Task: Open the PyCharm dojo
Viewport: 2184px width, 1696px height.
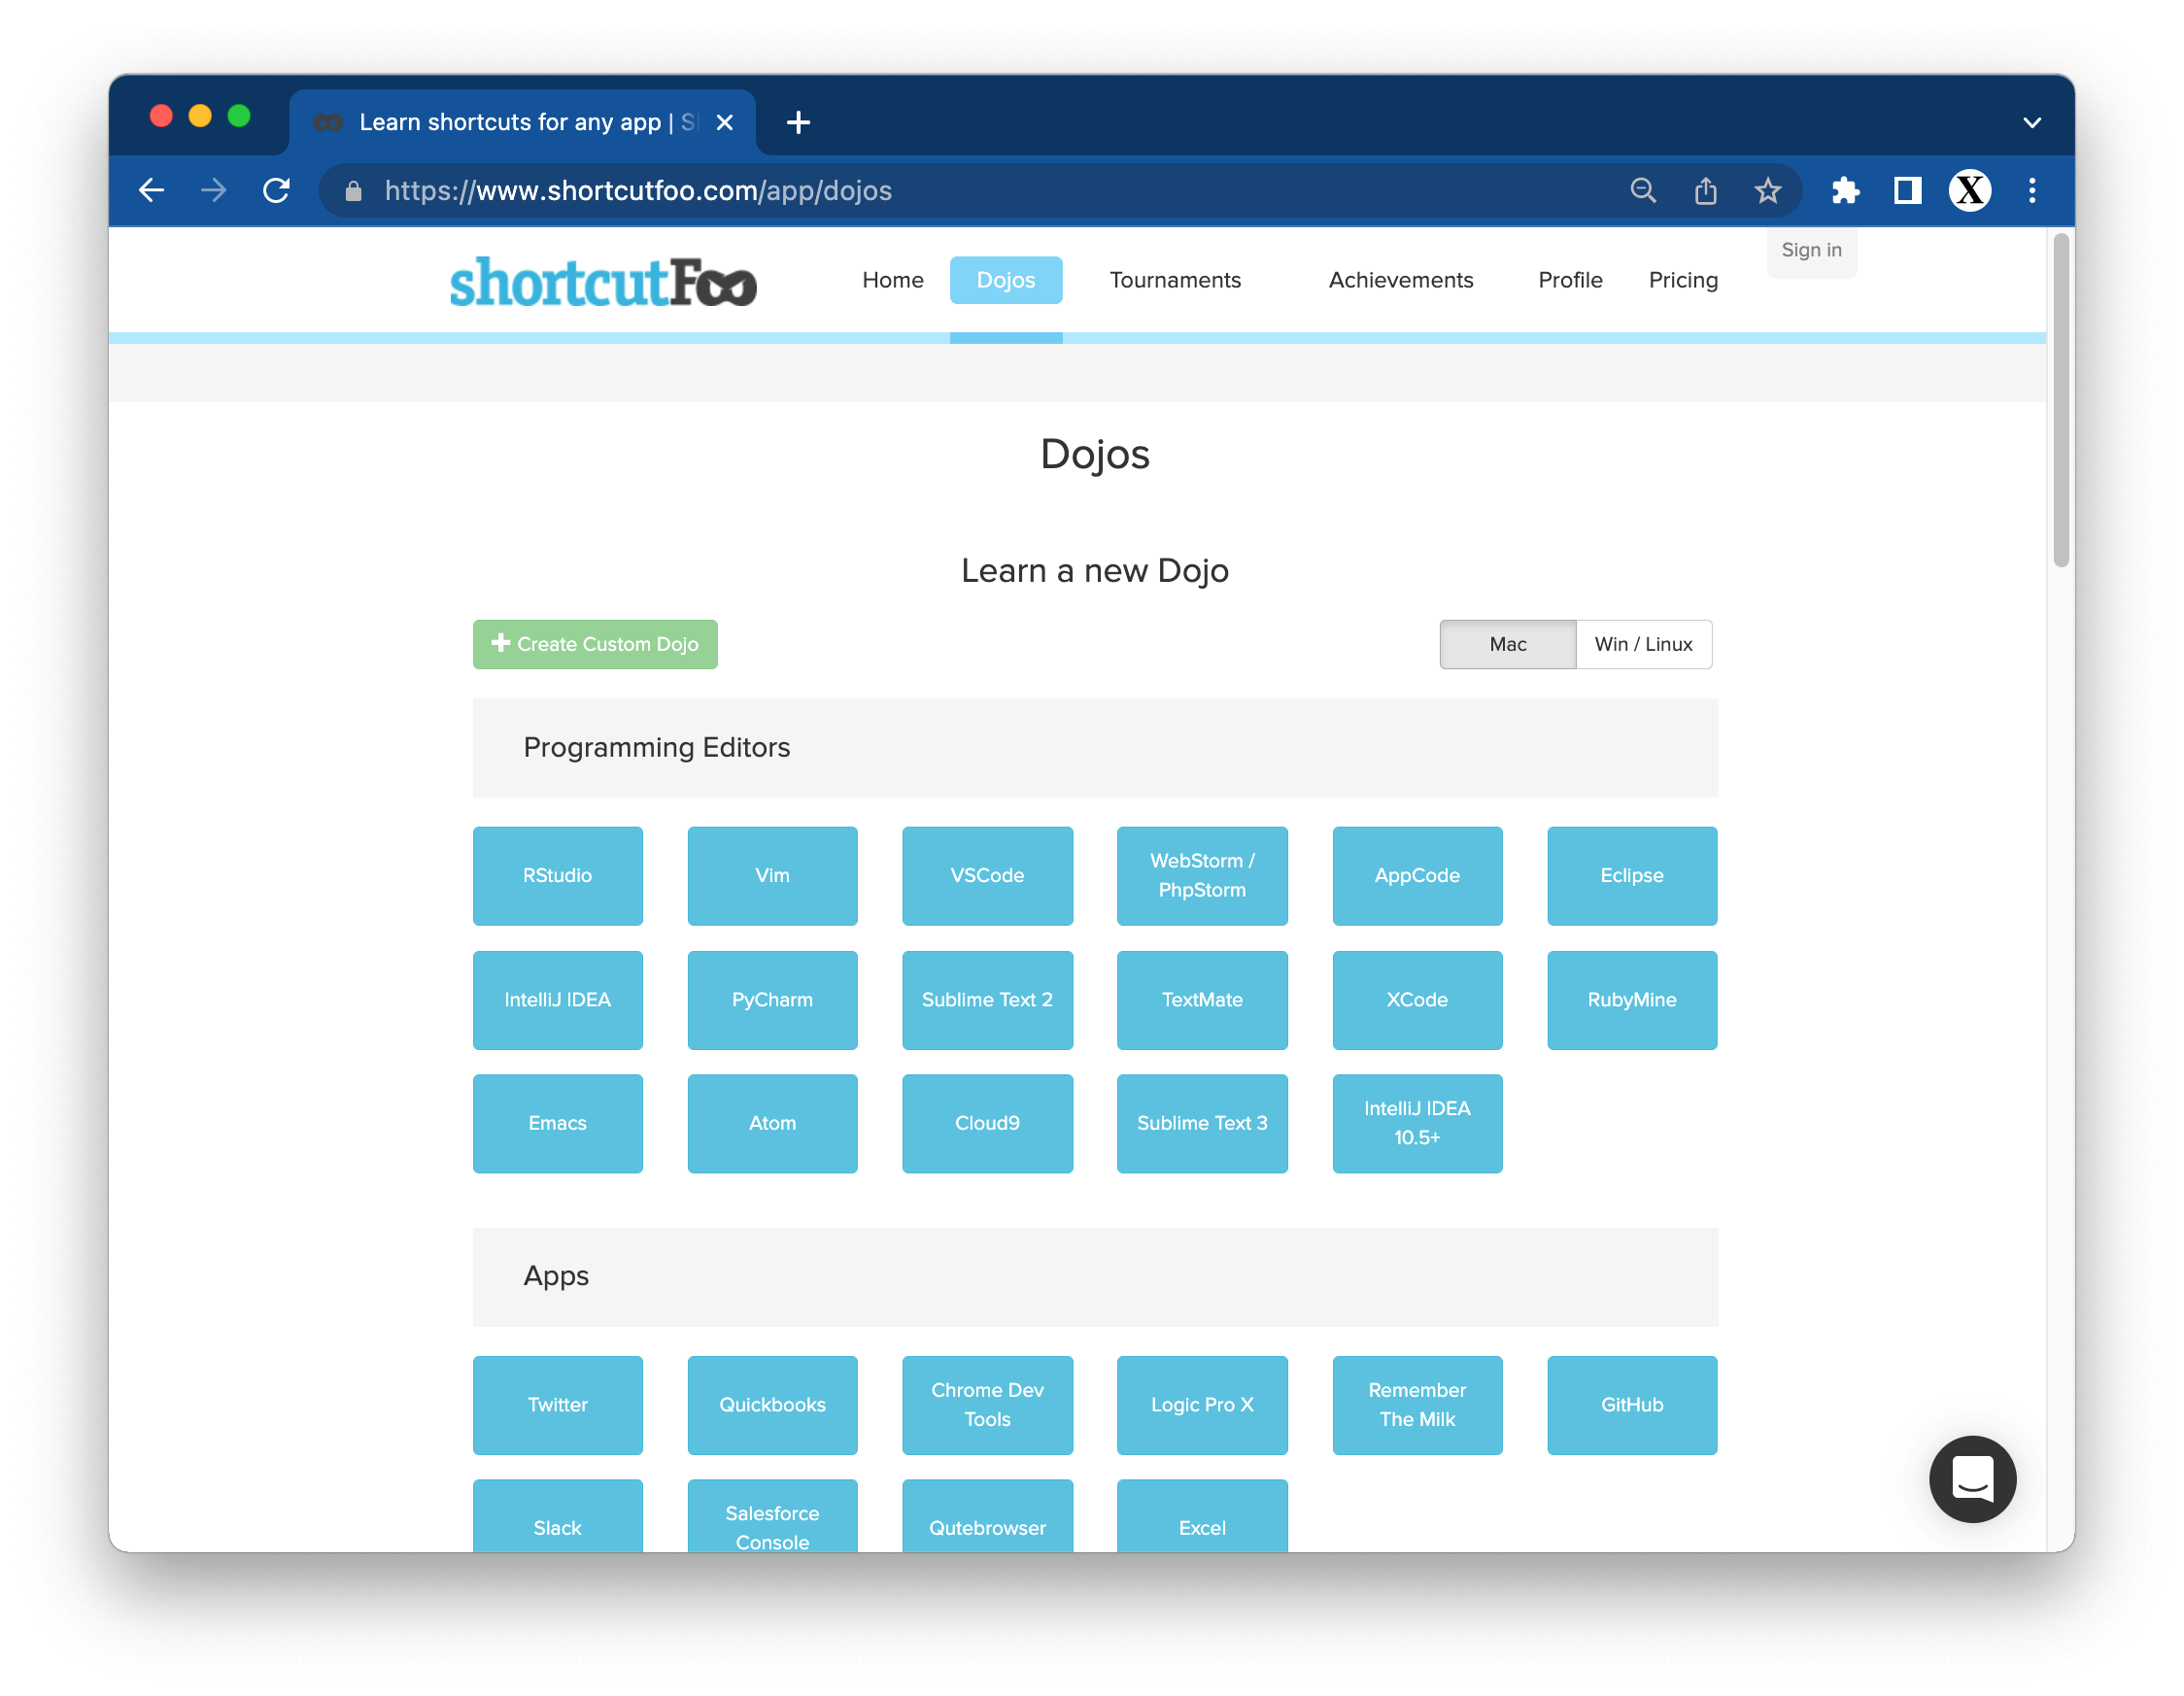Action: (x=772, y=1000)
